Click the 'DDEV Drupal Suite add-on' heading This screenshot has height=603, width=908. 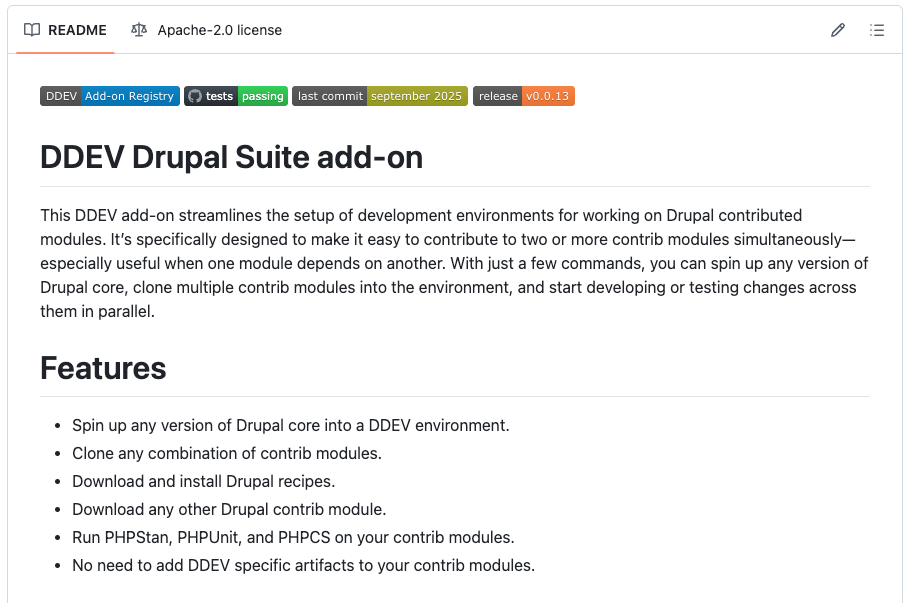(x=230, y=157)
